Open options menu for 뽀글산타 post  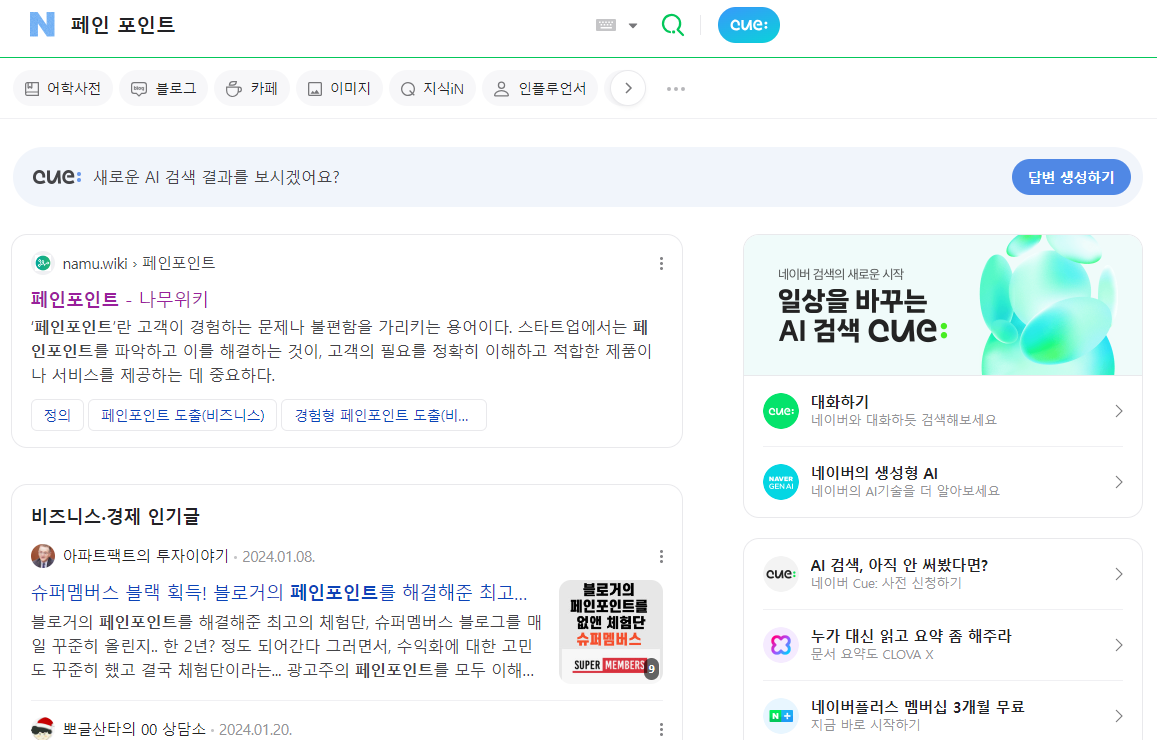coord(661,729)
